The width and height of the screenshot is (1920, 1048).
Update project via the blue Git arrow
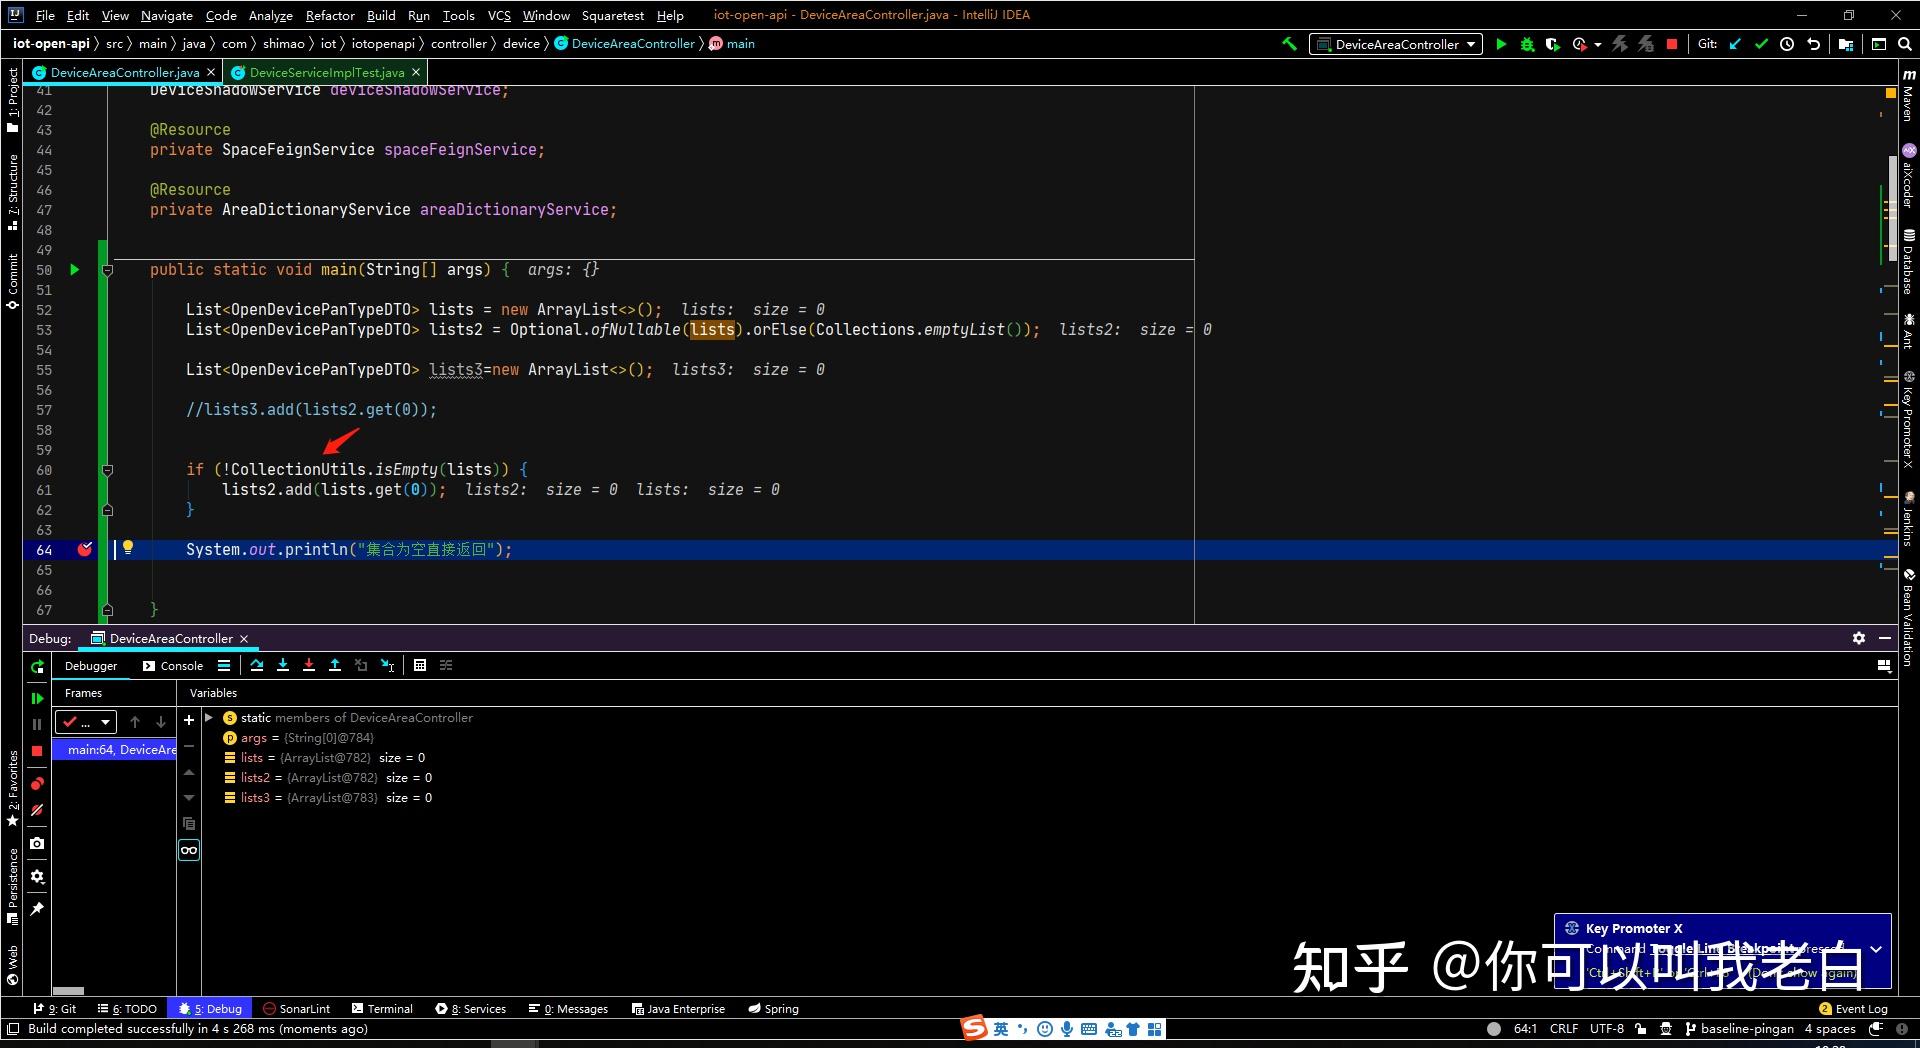coord(1735,44)
